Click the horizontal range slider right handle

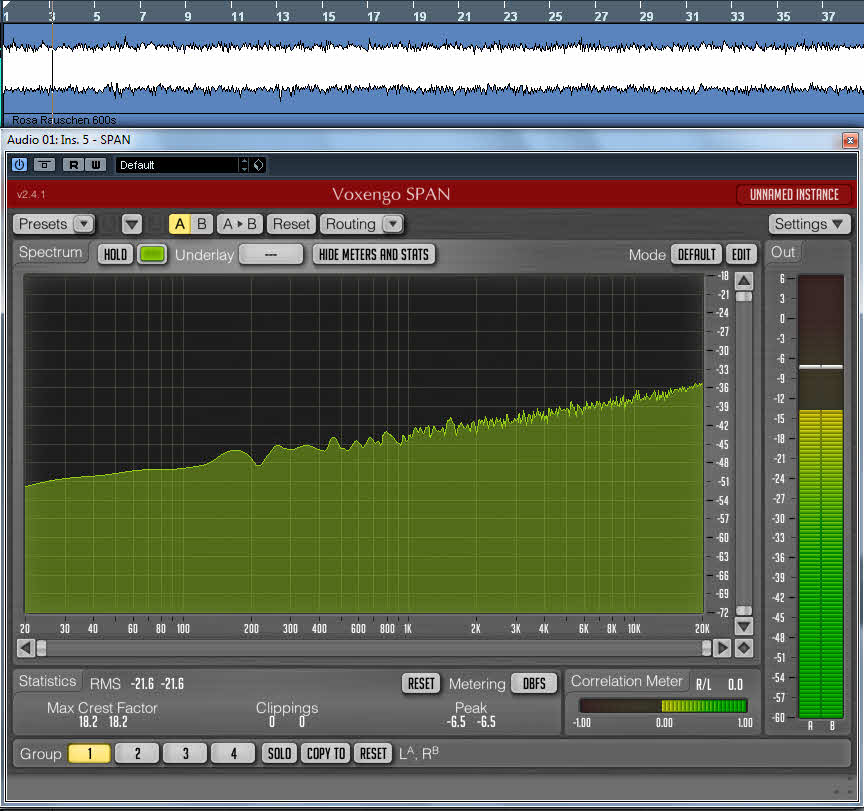(x=706, y=648)
